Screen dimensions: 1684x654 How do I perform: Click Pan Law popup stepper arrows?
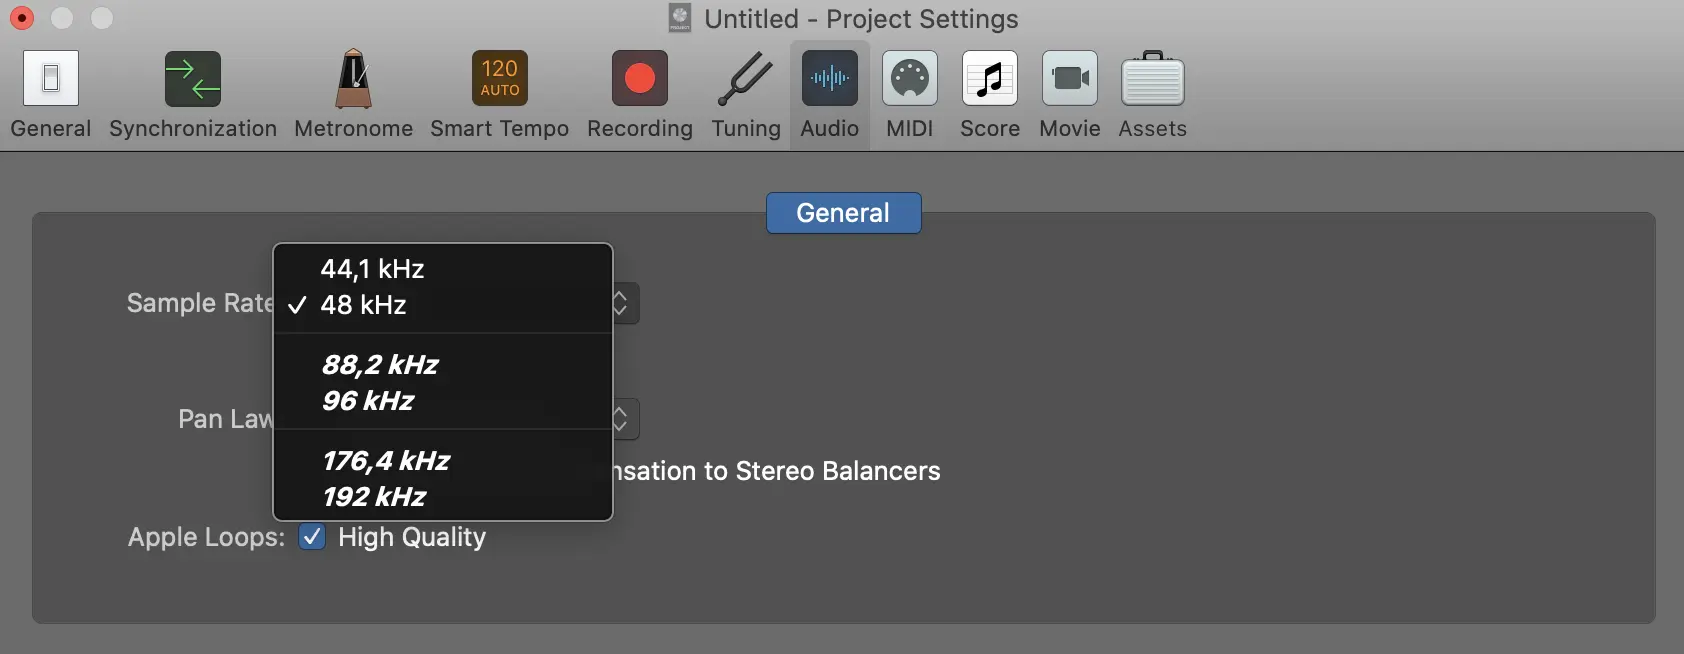pos(621,419)
